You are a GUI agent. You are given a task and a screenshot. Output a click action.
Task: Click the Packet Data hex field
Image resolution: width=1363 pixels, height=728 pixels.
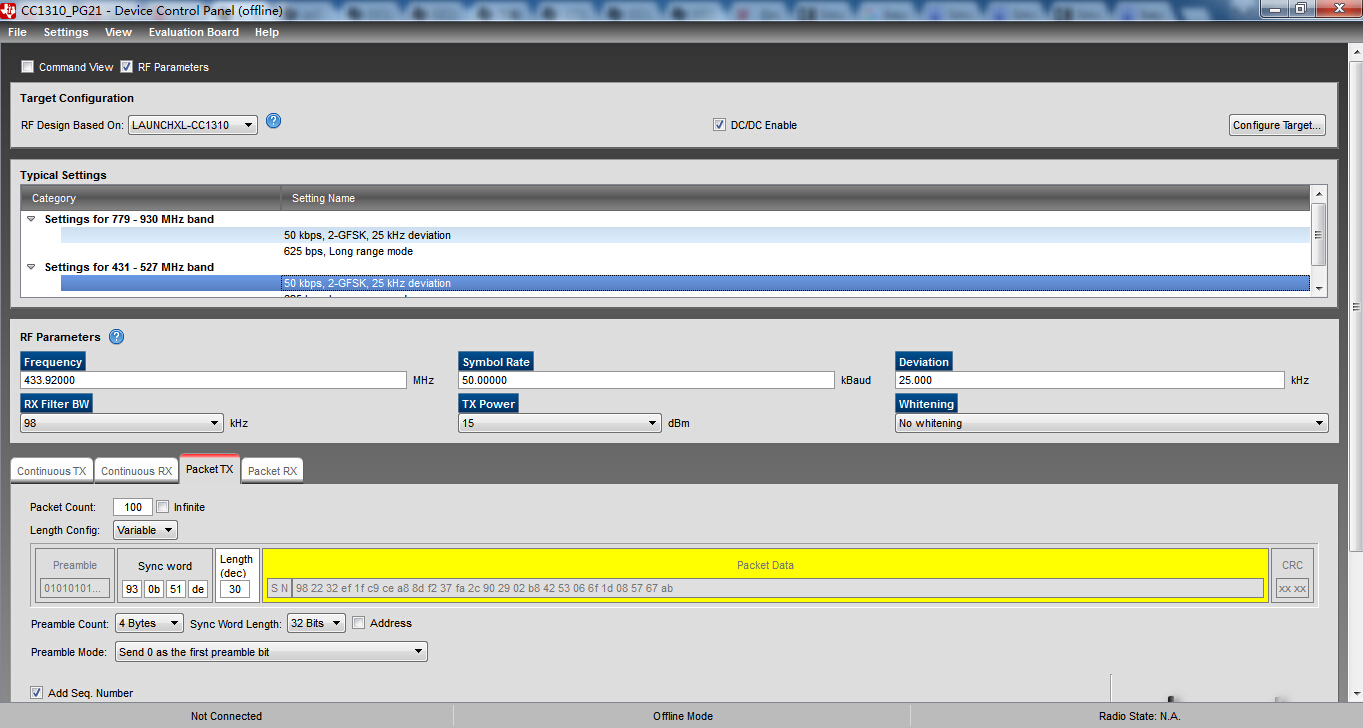click(777, 588)
